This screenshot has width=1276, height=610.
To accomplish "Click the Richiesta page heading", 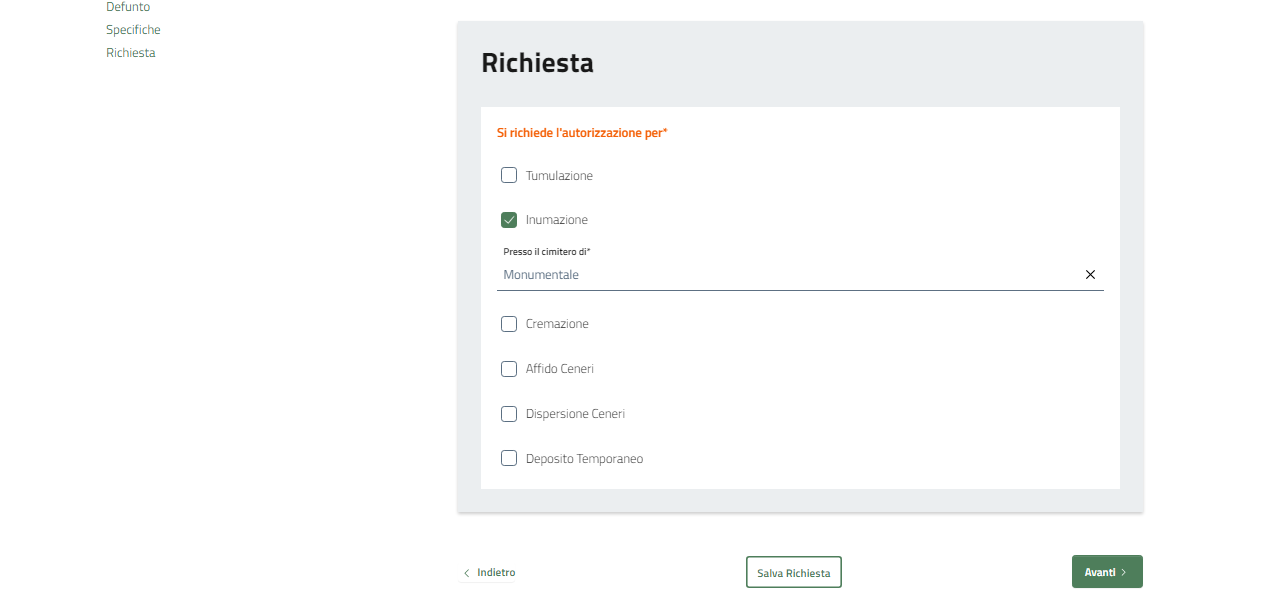I will [x=537, y=63].
